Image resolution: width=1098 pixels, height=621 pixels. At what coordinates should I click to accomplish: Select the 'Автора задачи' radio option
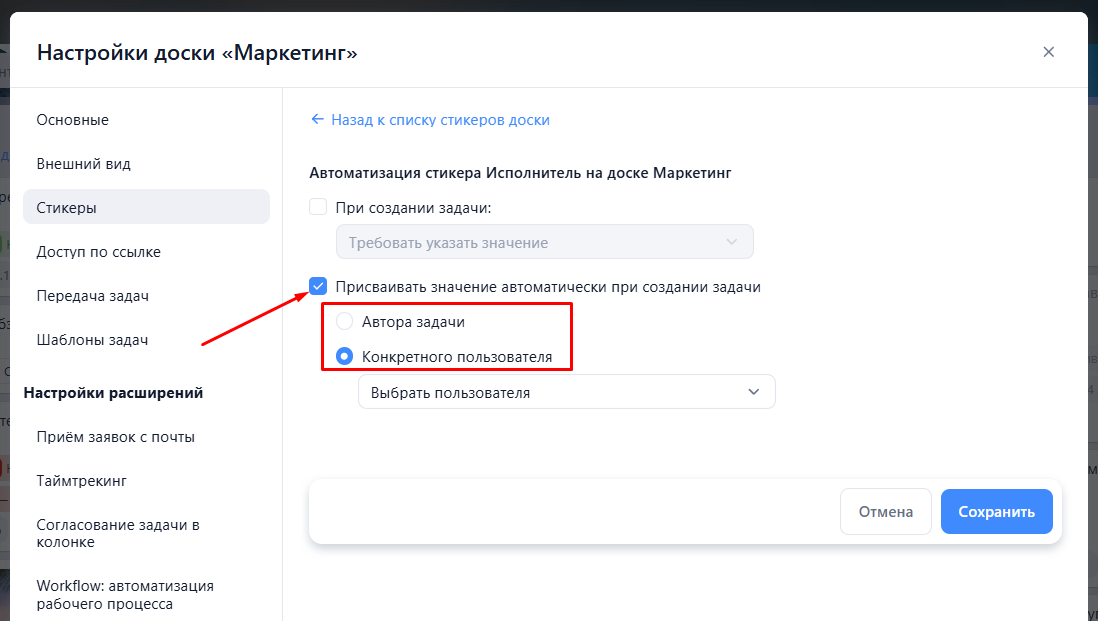345,321
